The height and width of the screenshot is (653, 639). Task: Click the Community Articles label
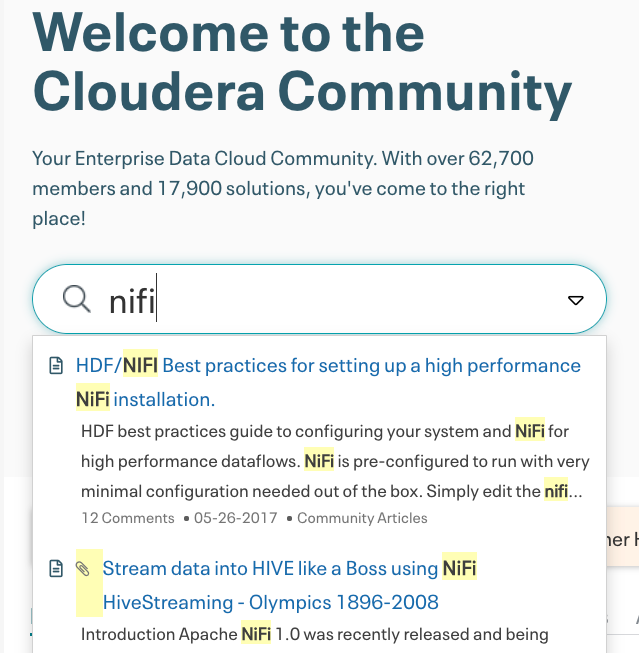coord(362,518)
